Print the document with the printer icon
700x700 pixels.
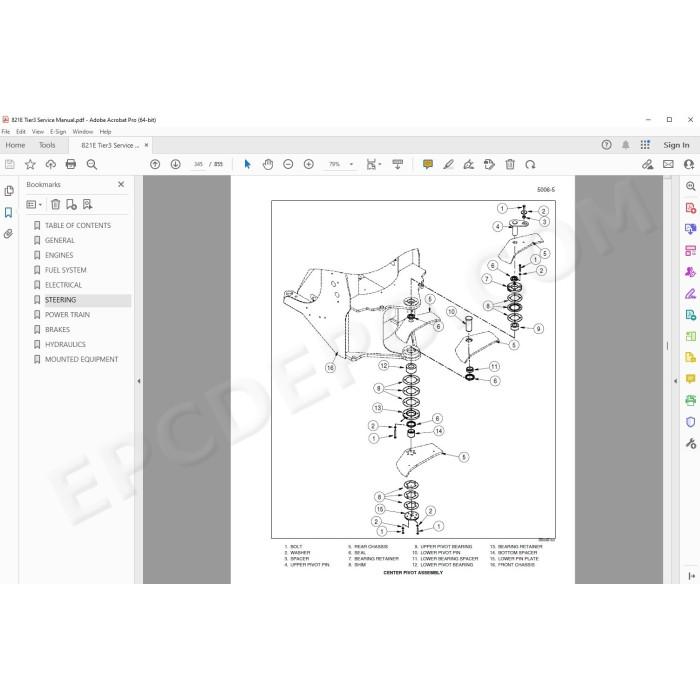tap(71, 165)
